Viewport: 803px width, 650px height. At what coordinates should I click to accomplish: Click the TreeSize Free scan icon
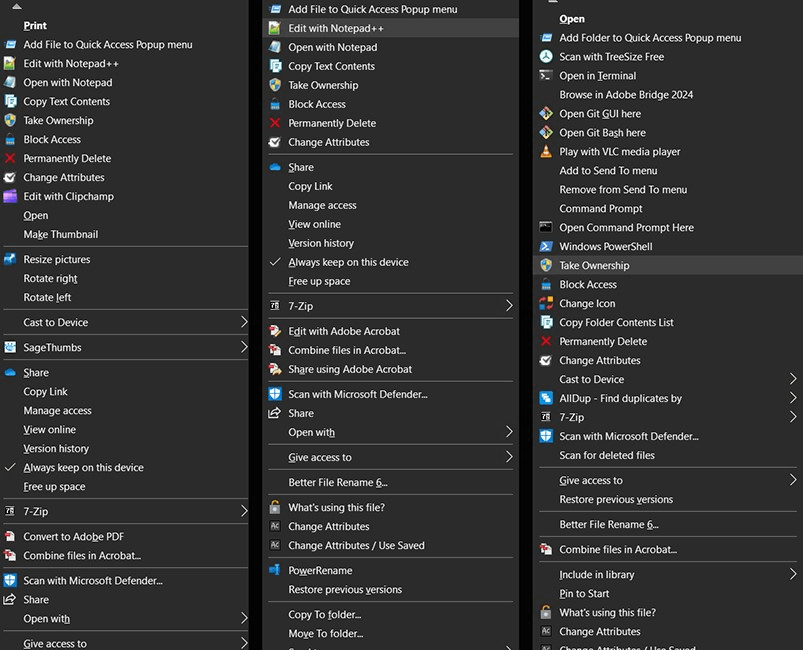coord(546,57)
